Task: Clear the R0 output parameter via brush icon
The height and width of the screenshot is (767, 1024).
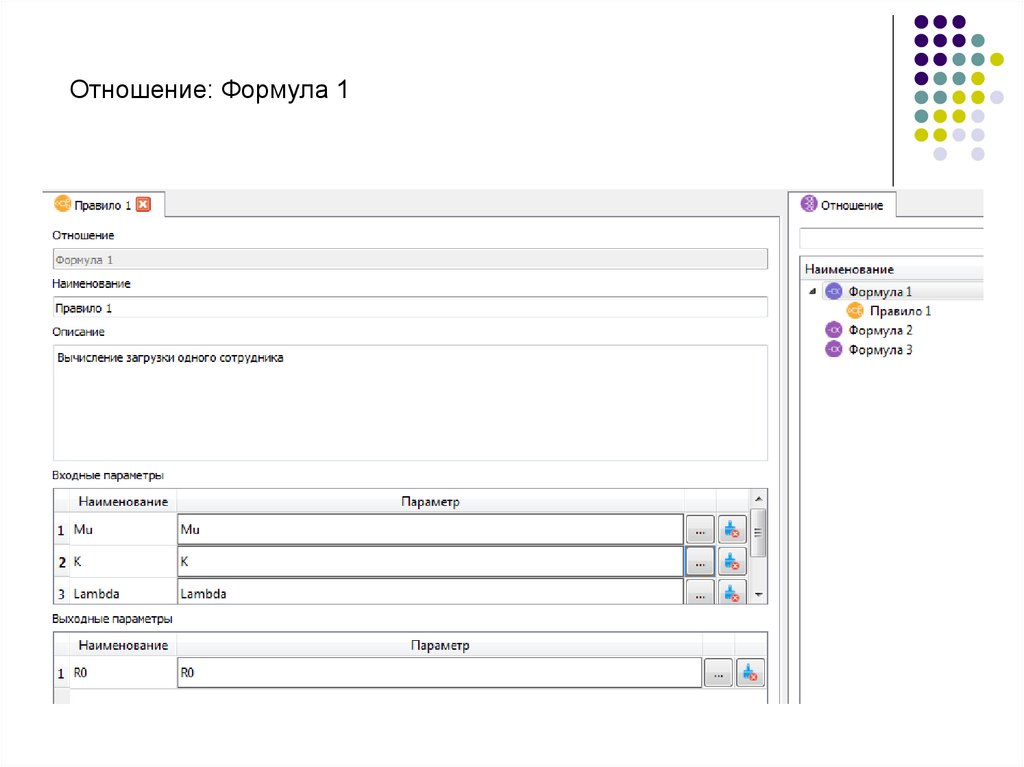Action: pyautogui.click(x=750, y=674)
